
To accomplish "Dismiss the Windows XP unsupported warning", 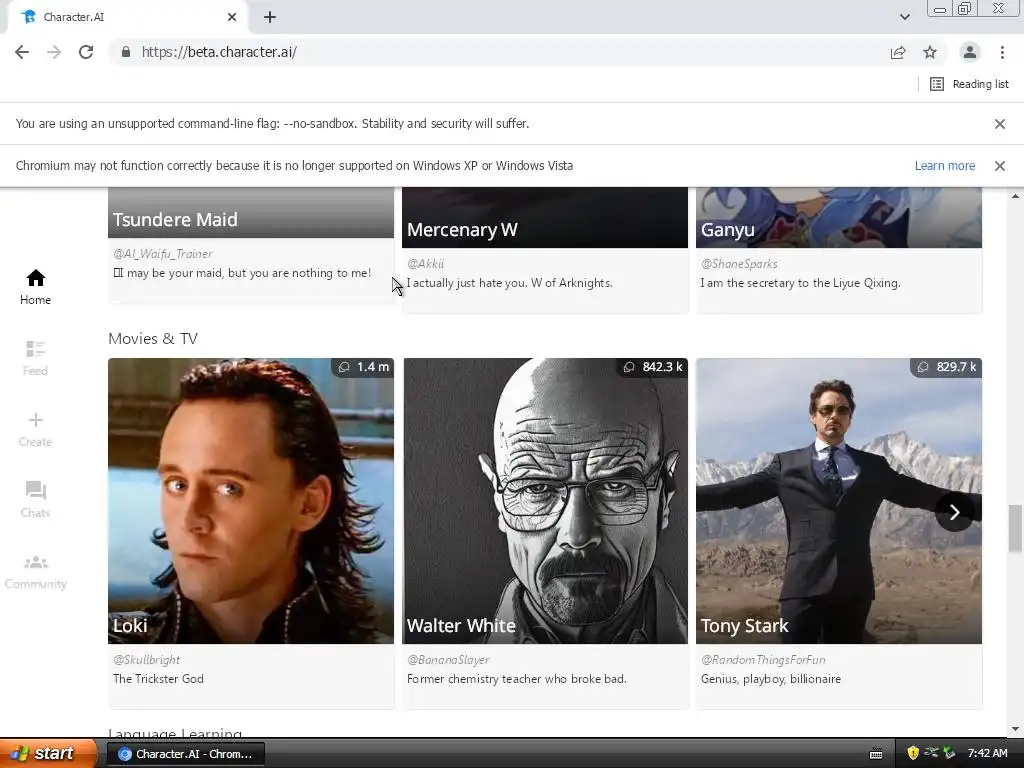I will click(999, 166).
